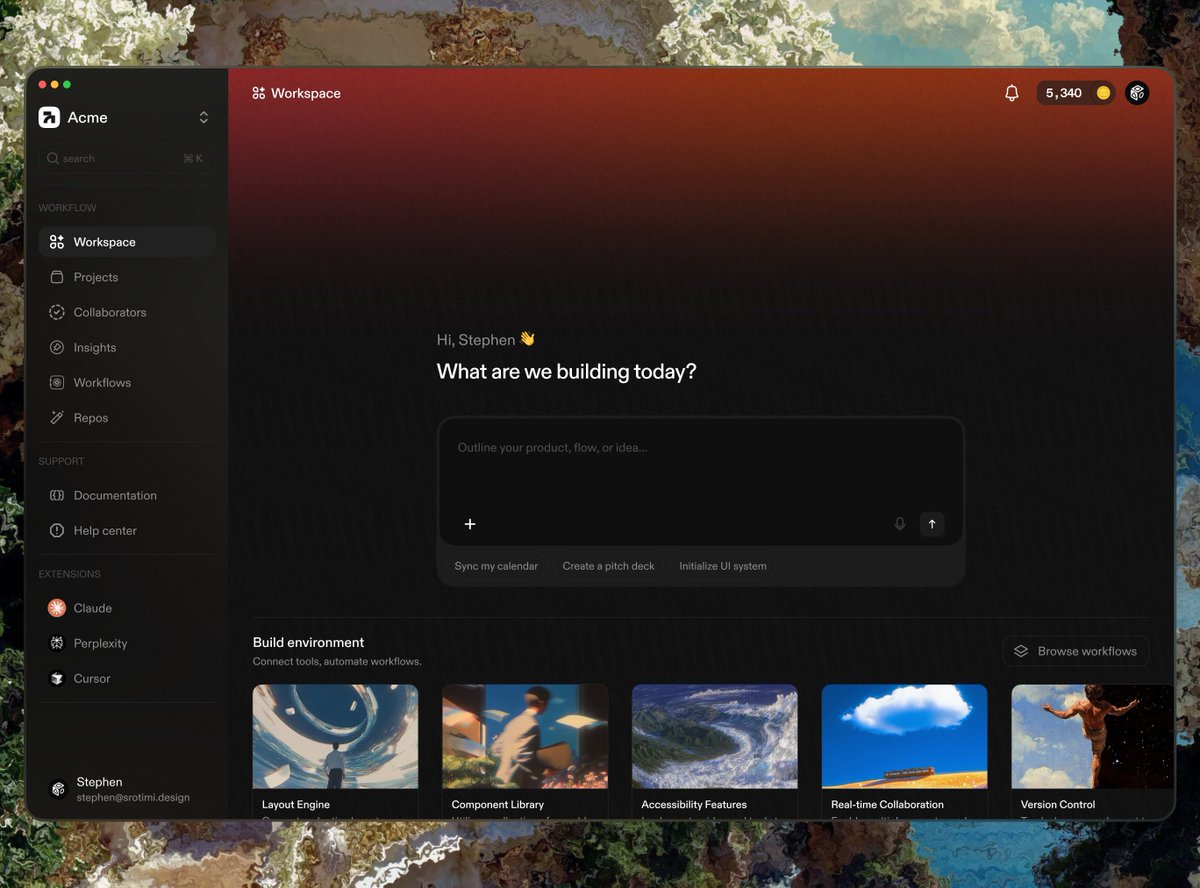Open the profile avatar in header
Image resolution: width=1200 pixels, height=888 pixels.
1137,93
